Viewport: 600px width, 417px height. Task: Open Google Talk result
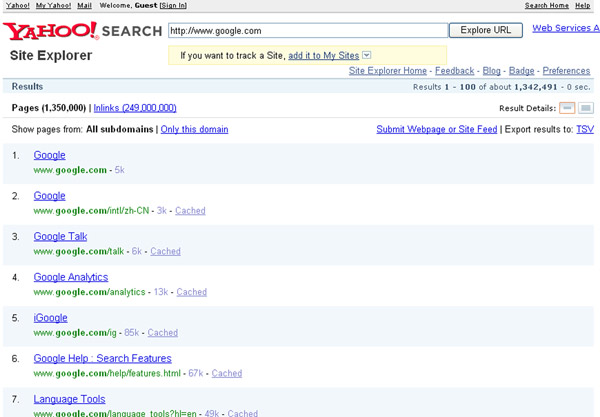[60, 236]
